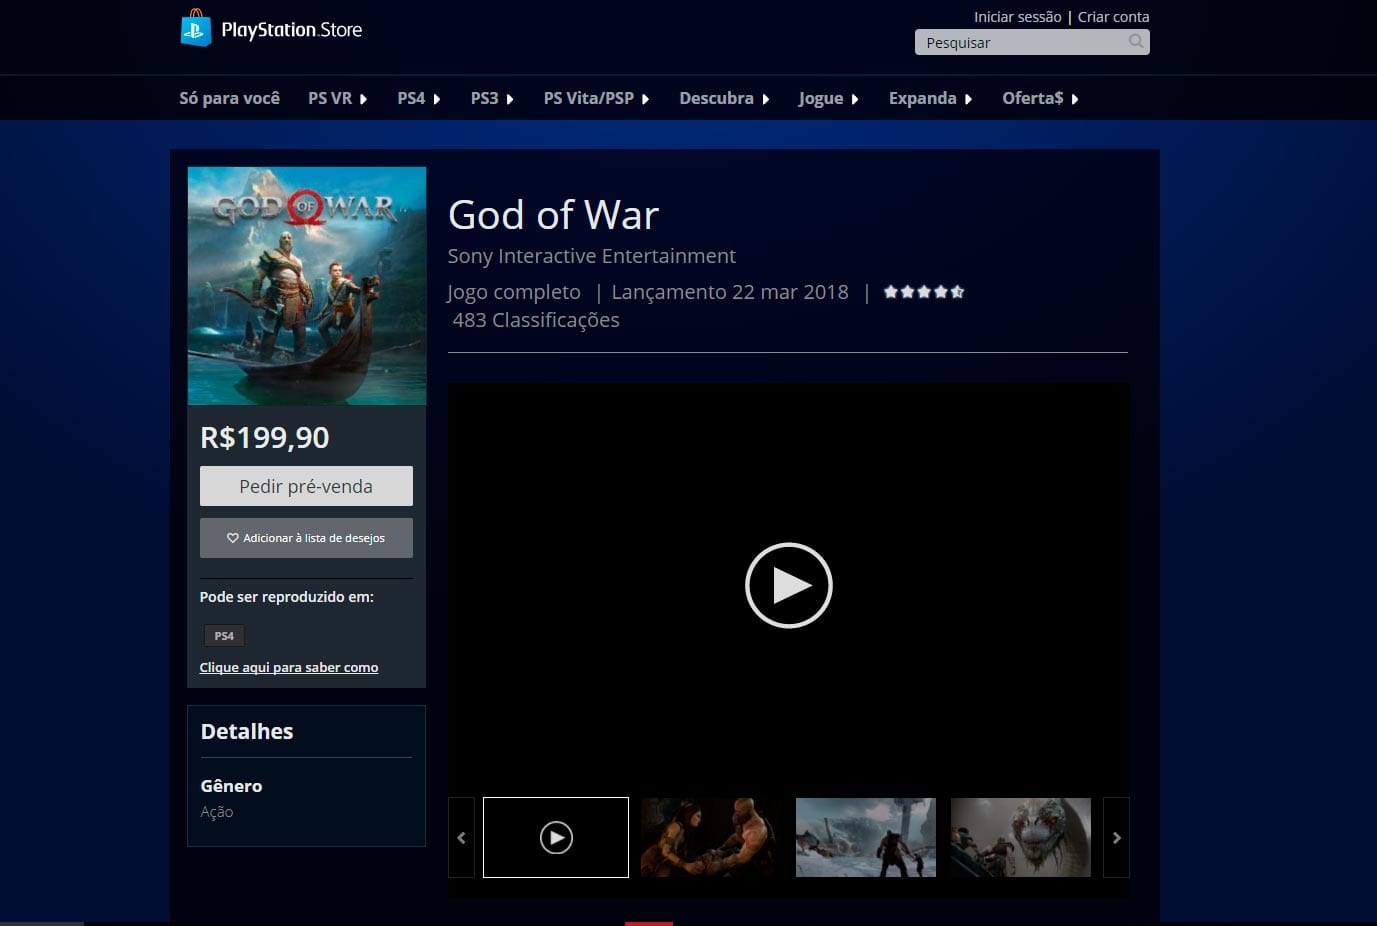This screenshot has width=1377, height=926.
Task: Click the Sony Interactive Entertainment publisher text
Action: point(592,256)
